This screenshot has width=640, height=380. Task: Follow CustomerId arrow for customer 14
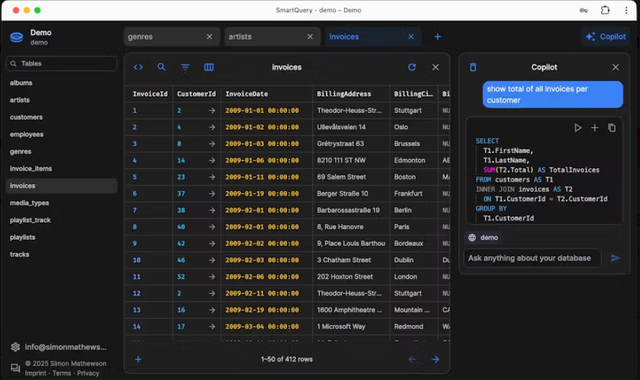click(x=211, y=160)
